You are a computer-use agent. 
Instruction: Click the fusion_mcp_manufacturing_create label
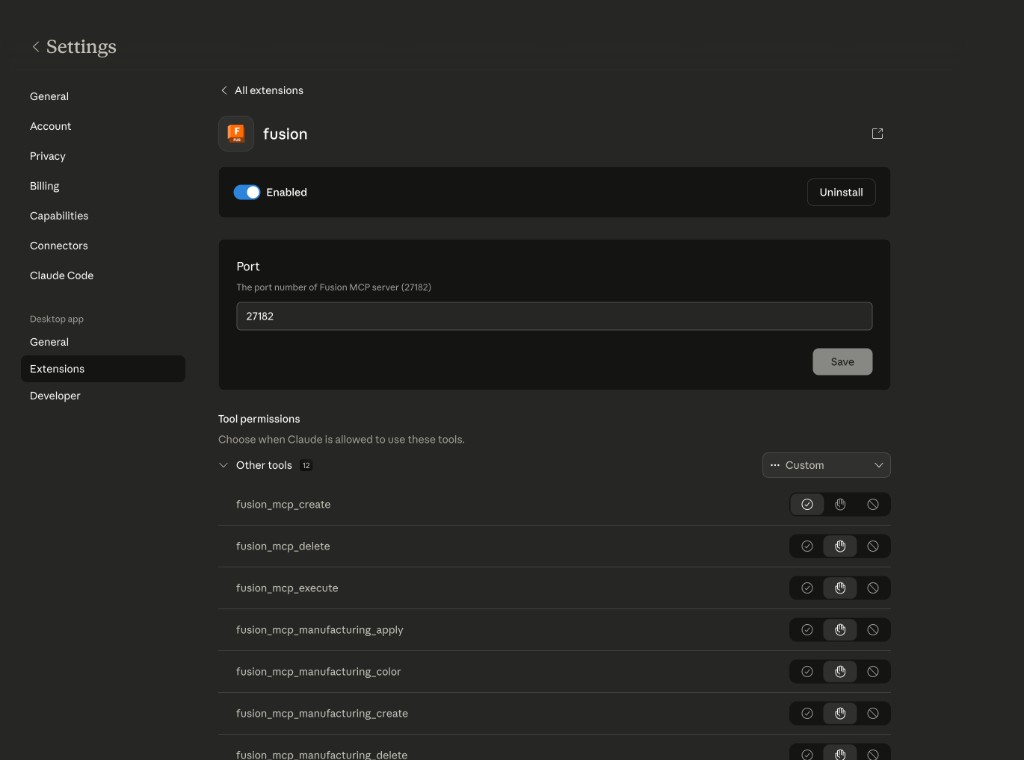pyautogui.click(x=322, y=713)
